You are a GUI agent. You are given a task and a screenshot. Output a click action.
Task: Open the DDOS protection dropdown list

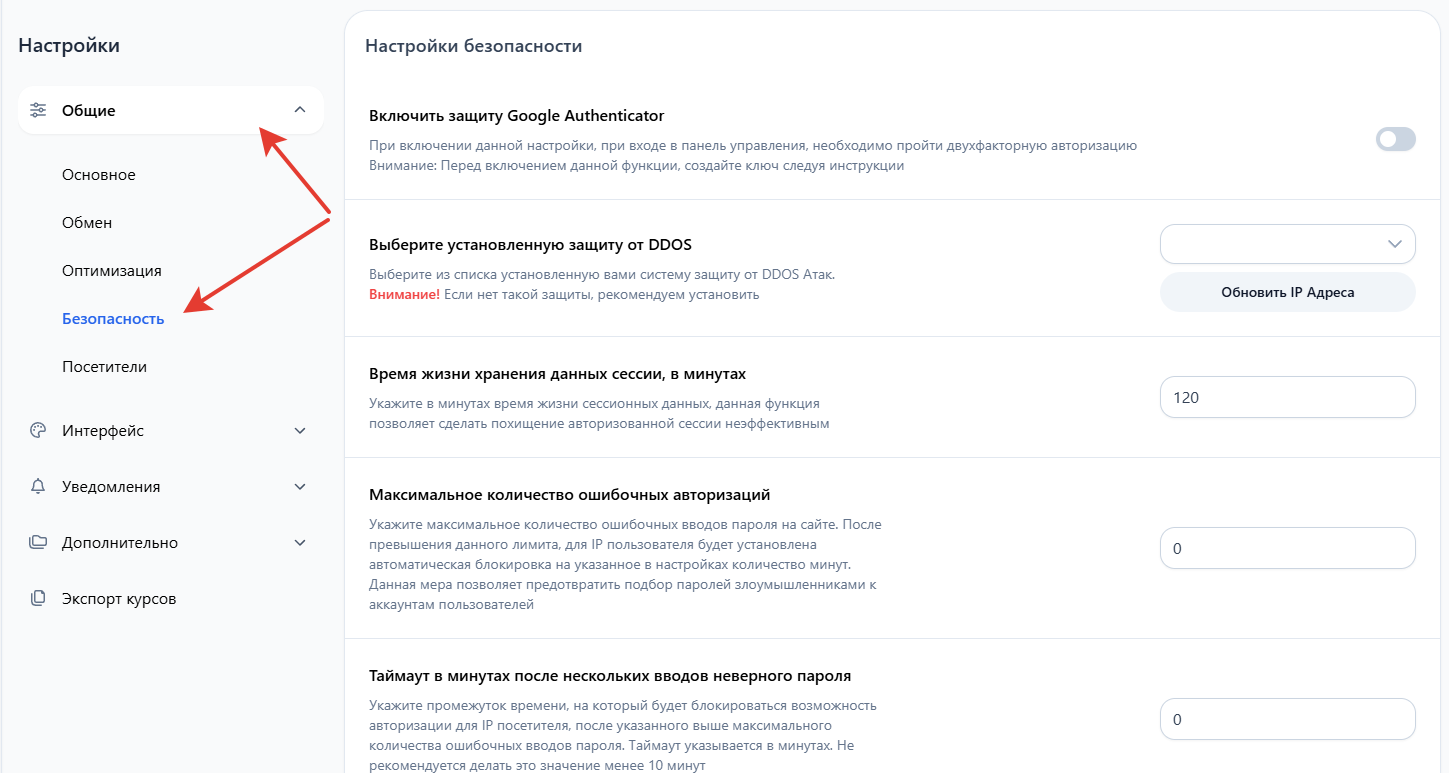[x=1287, y=244]
